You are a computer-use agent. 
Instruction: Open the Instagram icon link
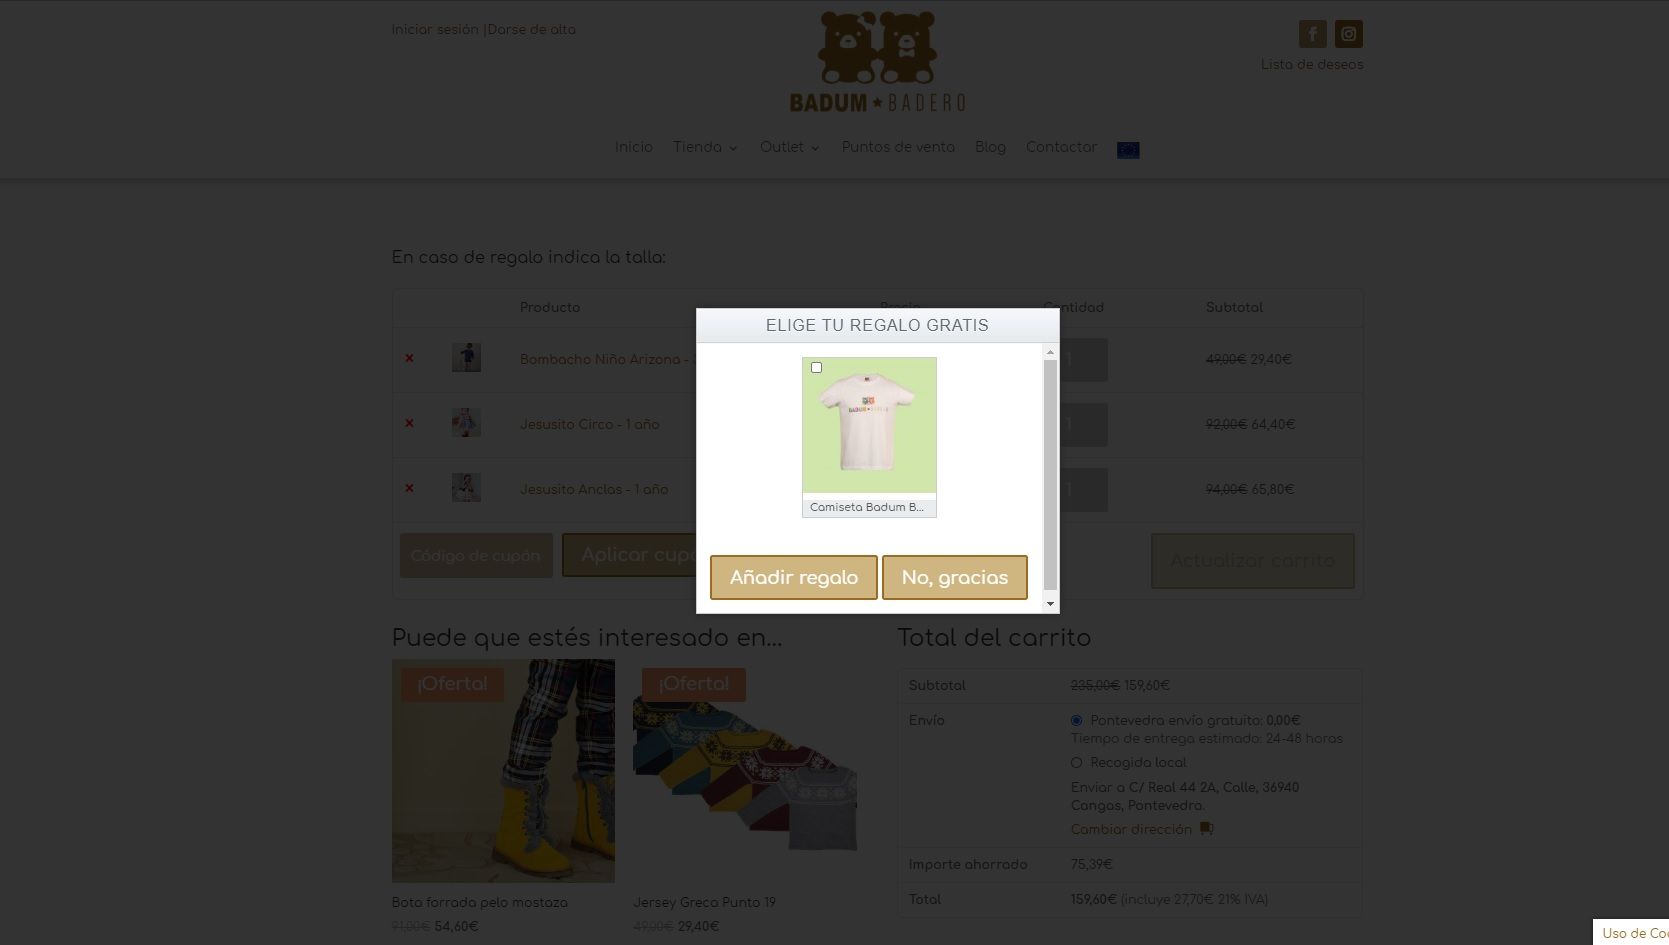pos(1348,34)
